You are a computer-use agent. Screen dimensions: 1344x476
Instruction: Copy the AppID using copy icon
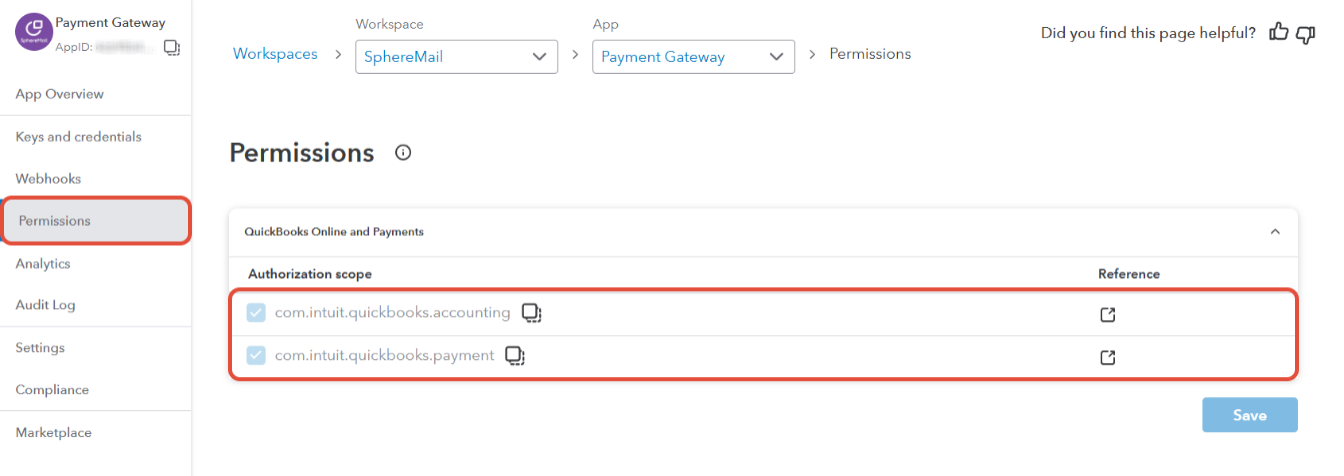pos(171,47)
